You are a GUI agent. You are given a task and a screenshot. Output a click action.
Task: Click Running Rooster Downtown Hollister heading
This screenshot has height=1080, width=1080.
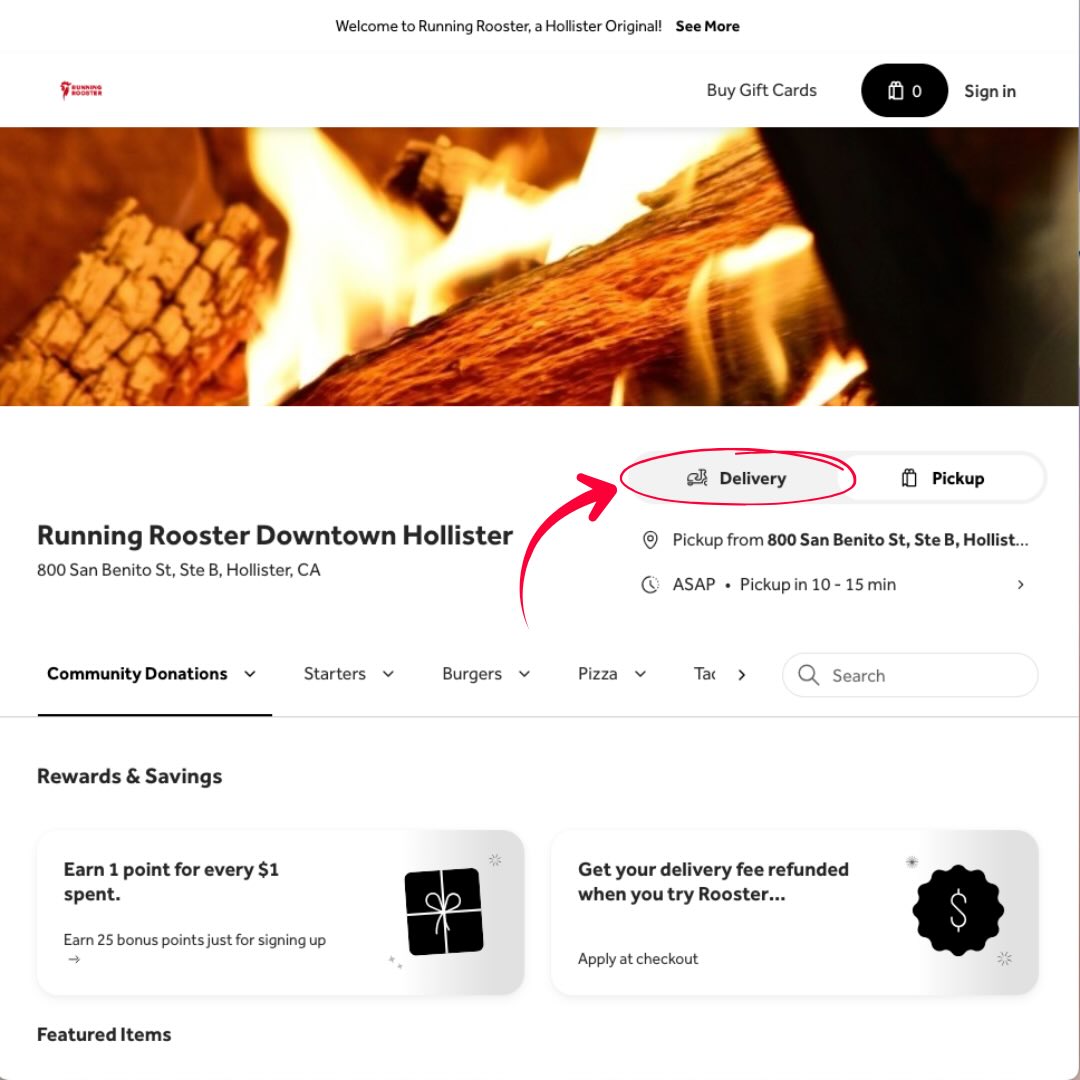(275, 535)
